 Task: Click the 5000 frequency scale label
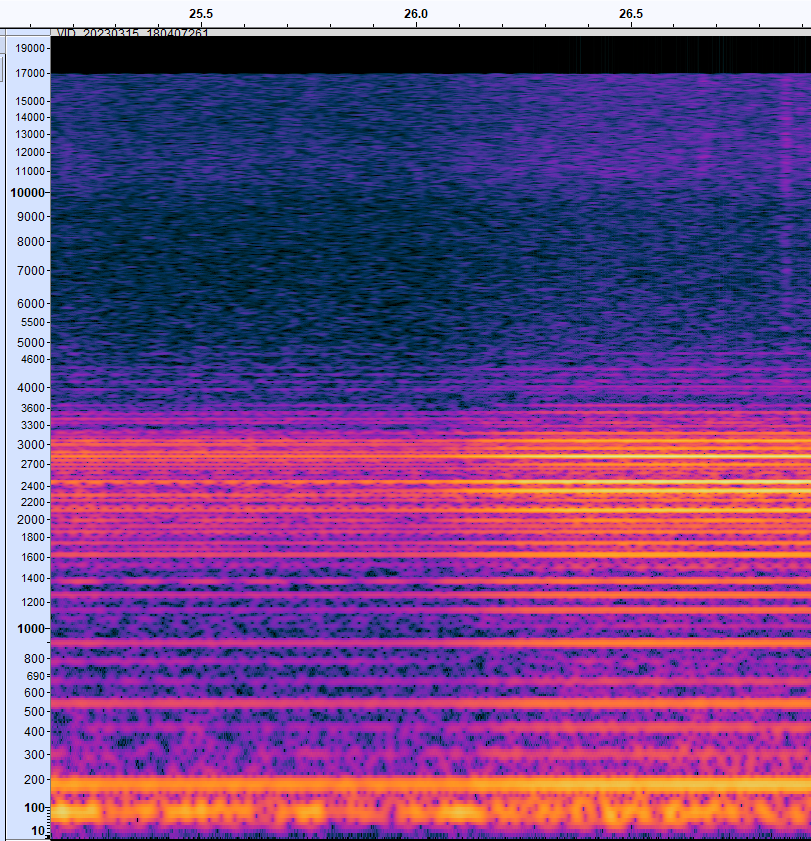(33, 343)
